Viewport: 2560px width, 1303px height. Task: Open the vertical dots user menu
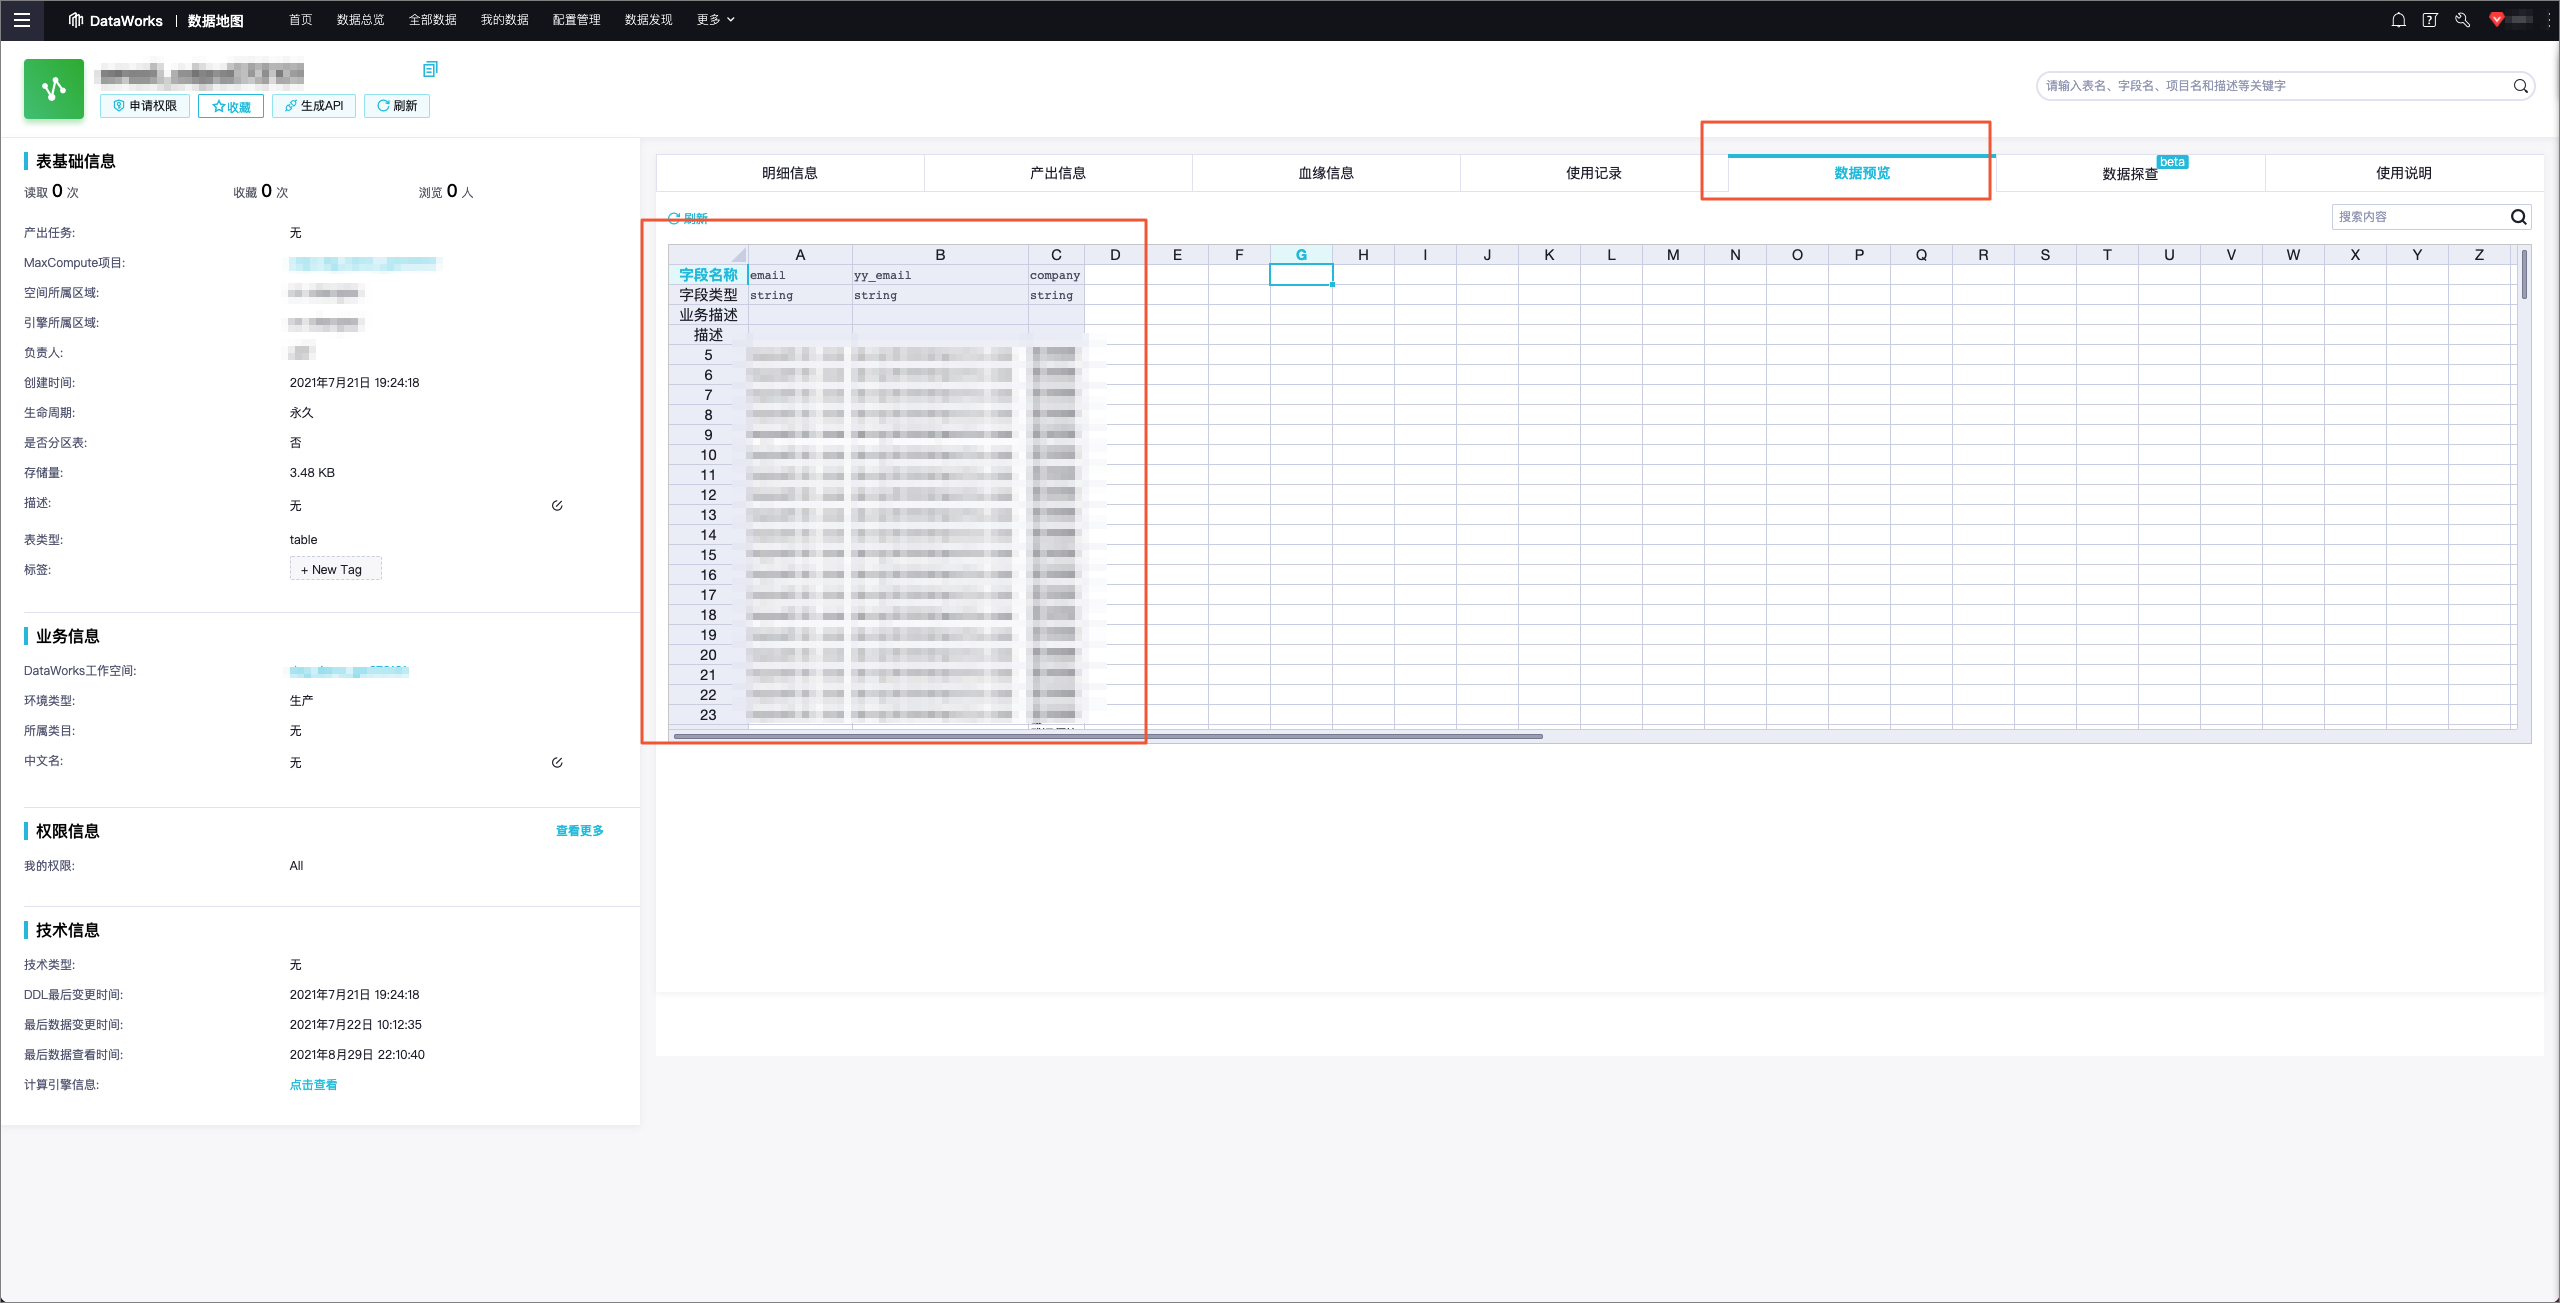2549,20
